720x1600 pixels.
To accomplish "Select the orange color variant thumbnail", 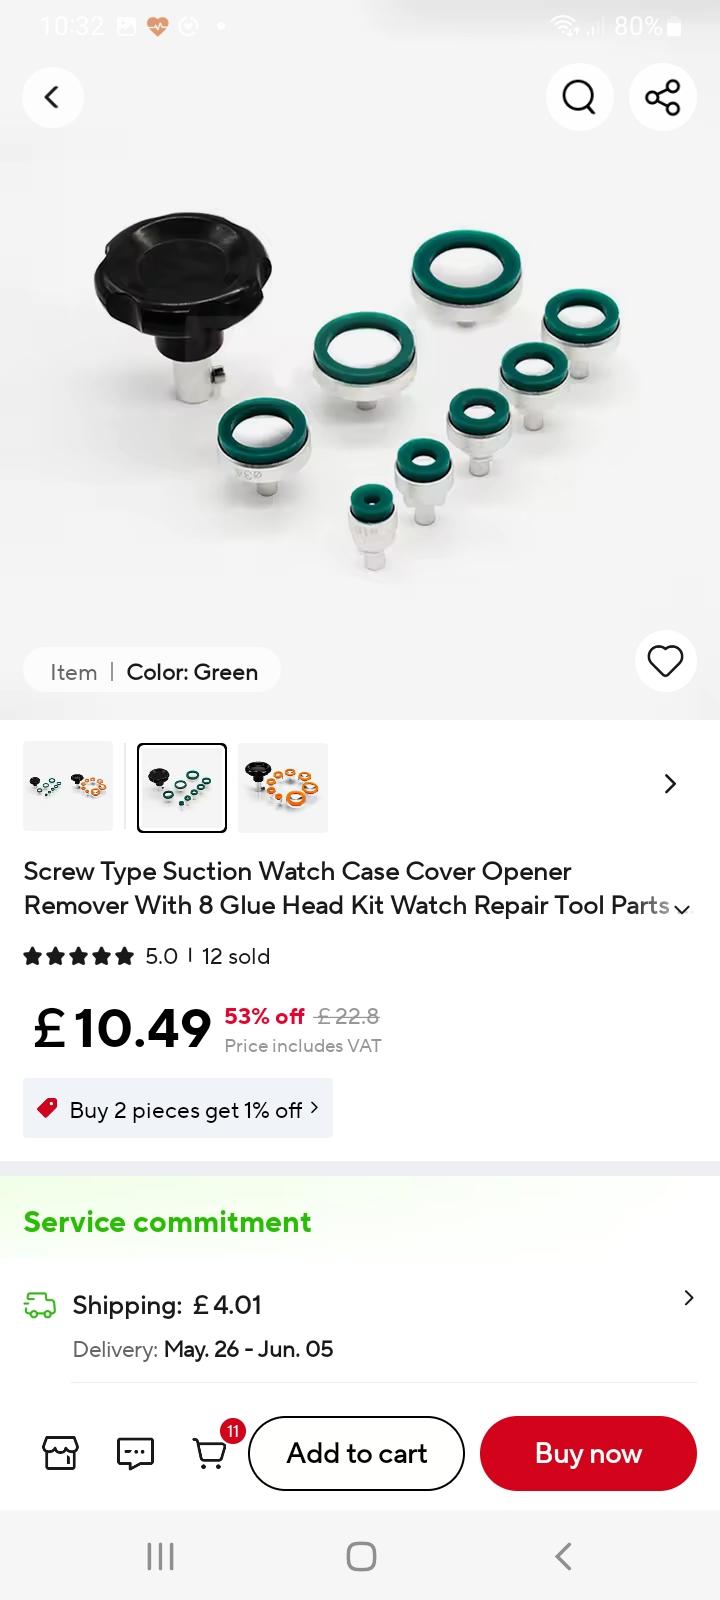I will [x=283, y=787].
